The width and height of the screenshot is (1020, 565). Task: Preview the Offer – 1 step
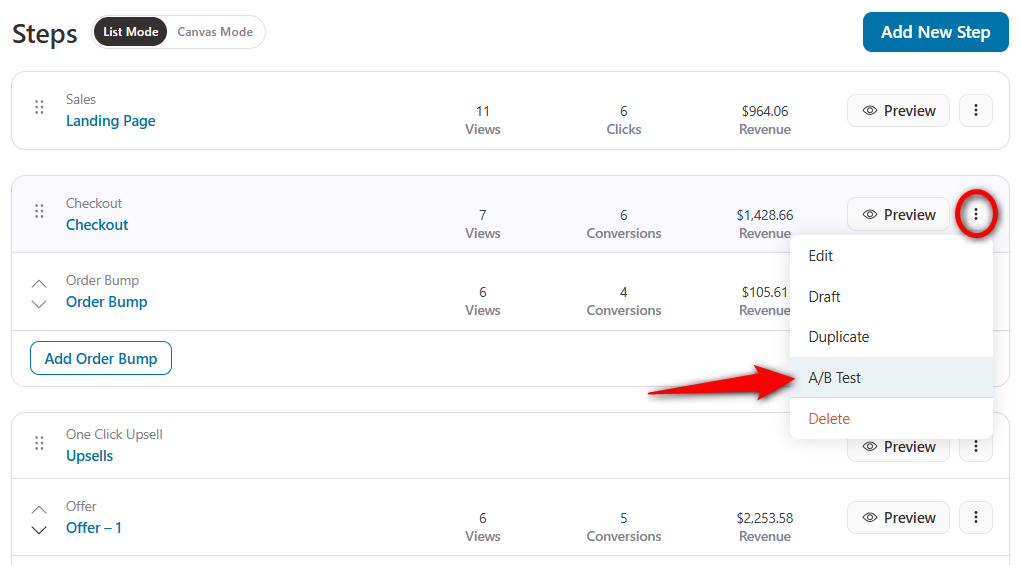pos(898,518)
